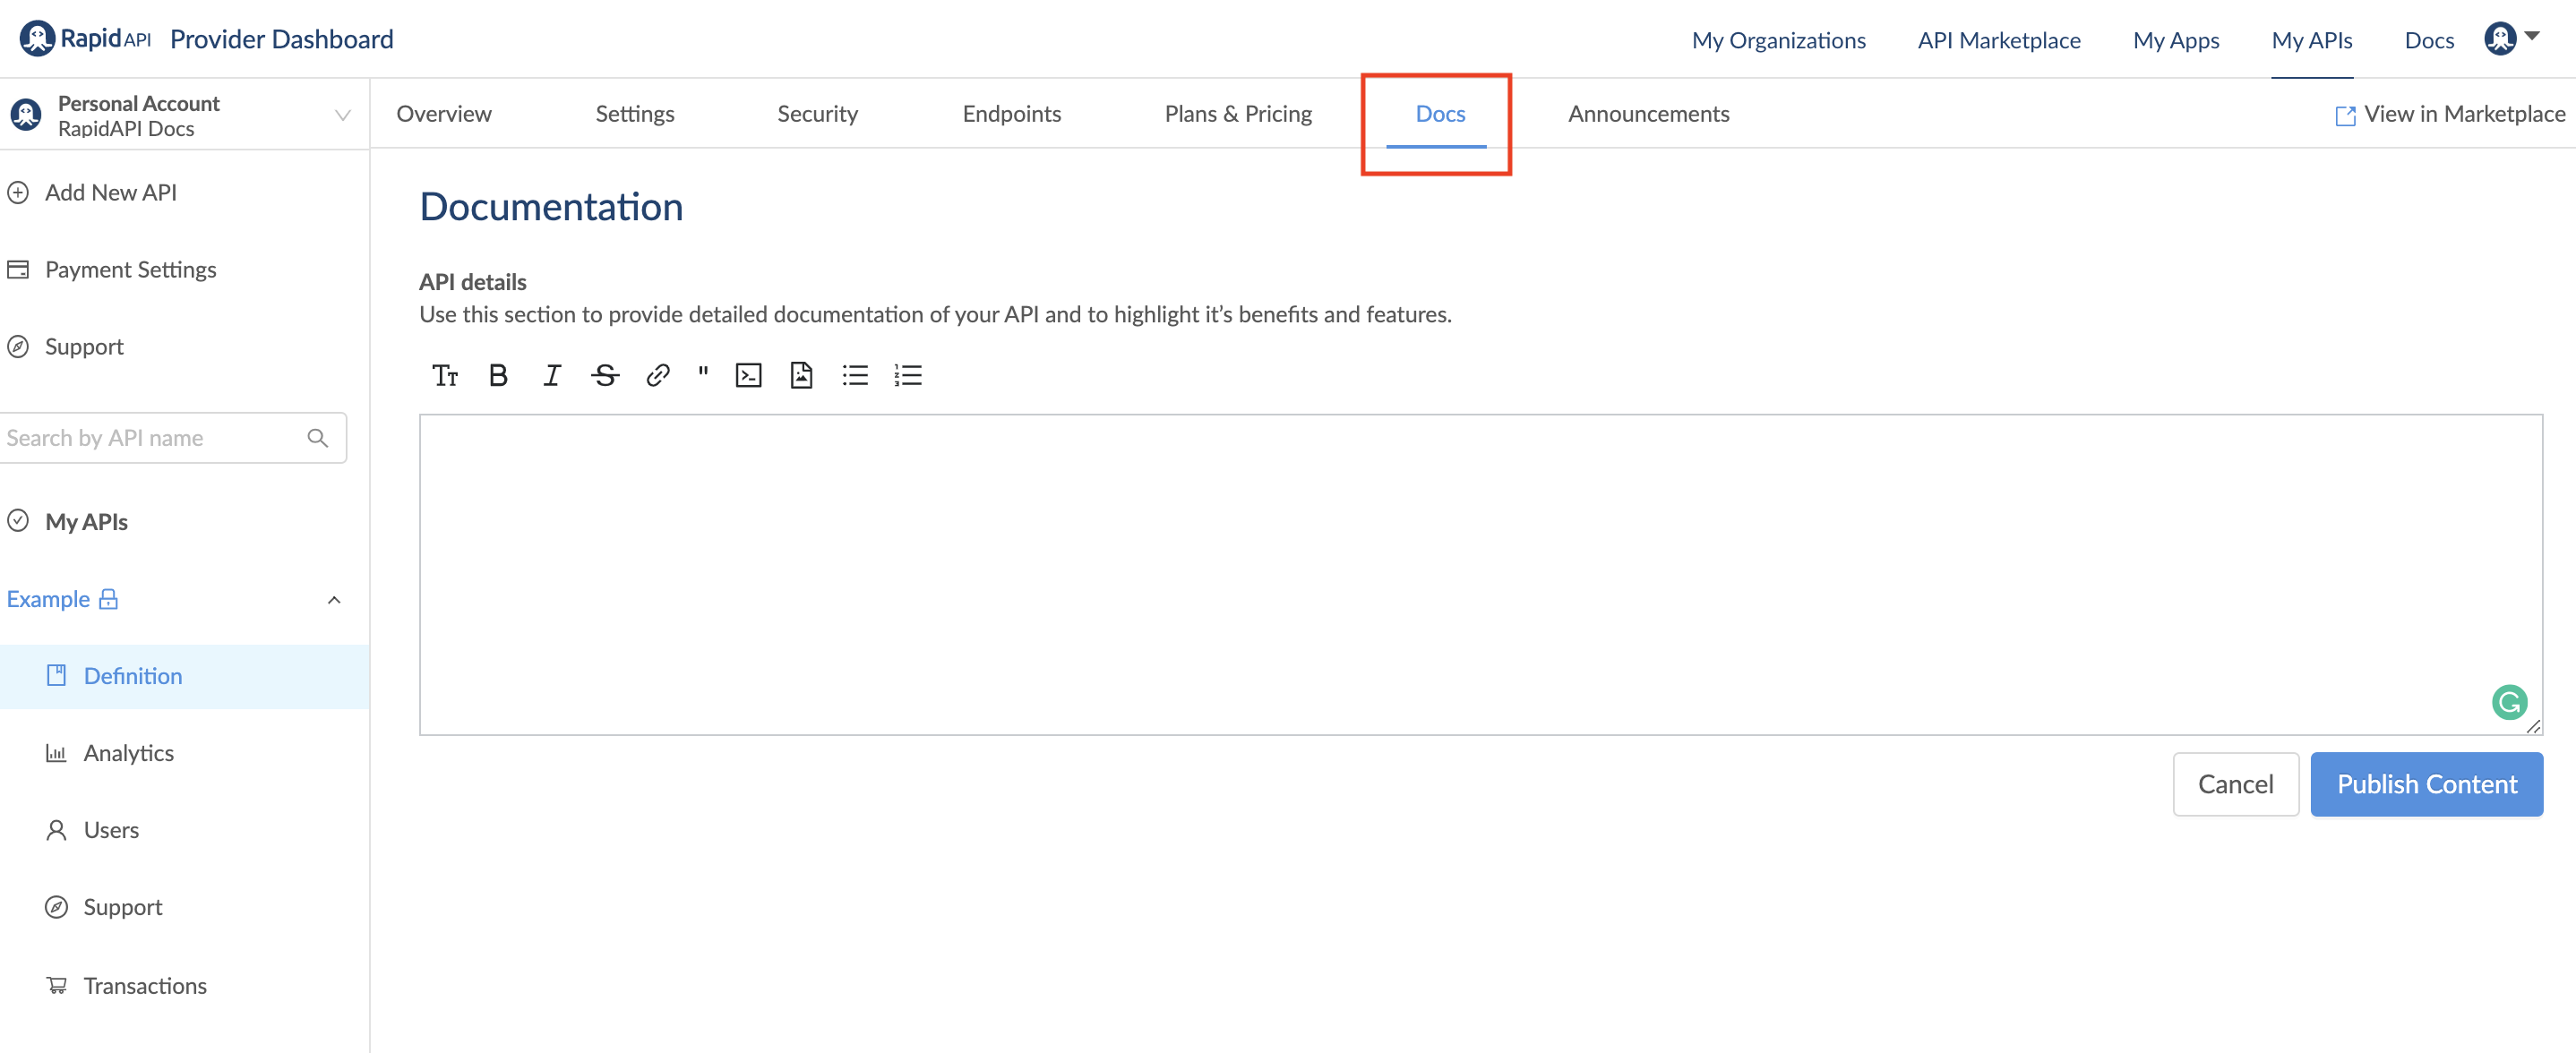The image size is (2576, 1053).
Task: Expand the Personal Account dropdown
Action: pos(342,115)
